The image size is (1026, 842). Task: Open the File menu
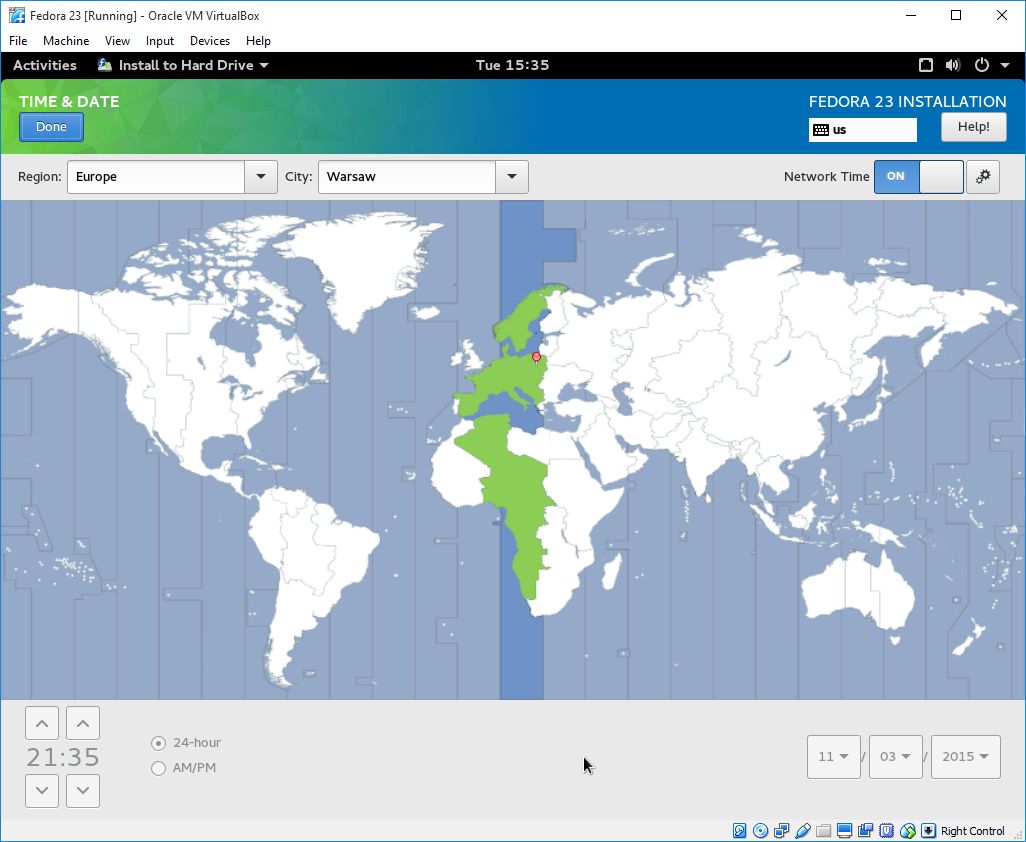[x=18, y=41]
